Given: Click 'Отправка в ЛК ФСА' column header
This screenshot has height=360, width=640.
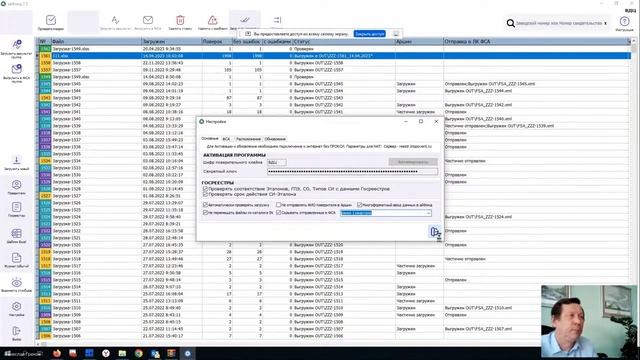Looking at the screenshot, I should tap(536, 42).
